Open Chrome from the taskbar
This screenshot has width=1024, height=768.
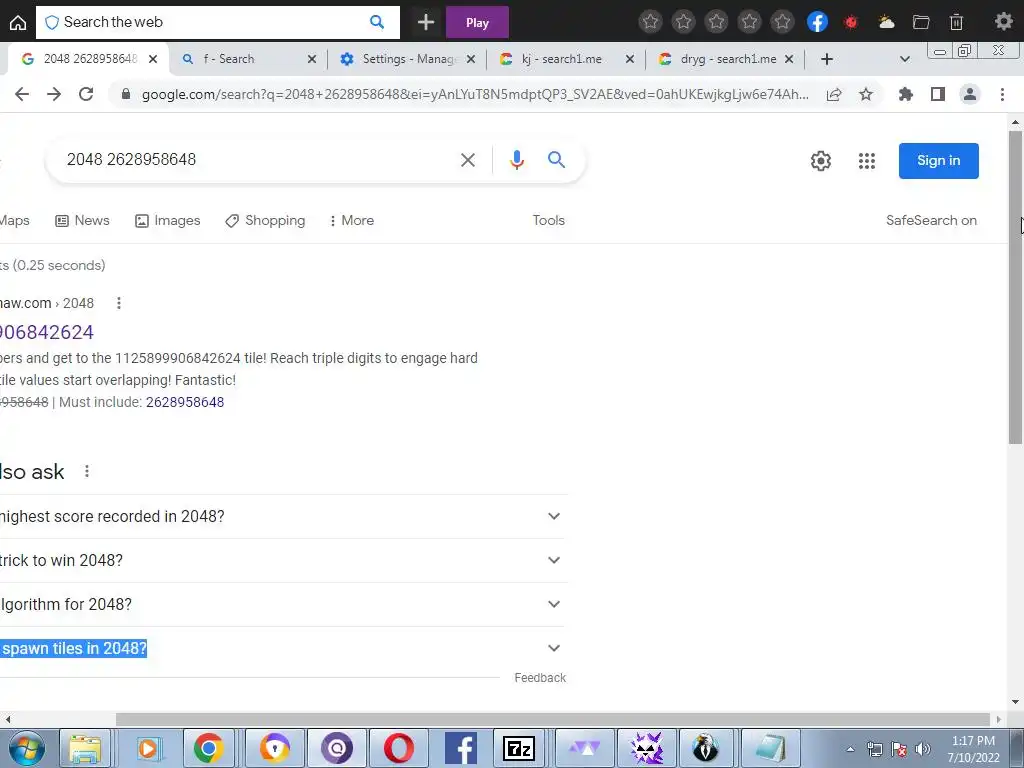pos(208,748)
